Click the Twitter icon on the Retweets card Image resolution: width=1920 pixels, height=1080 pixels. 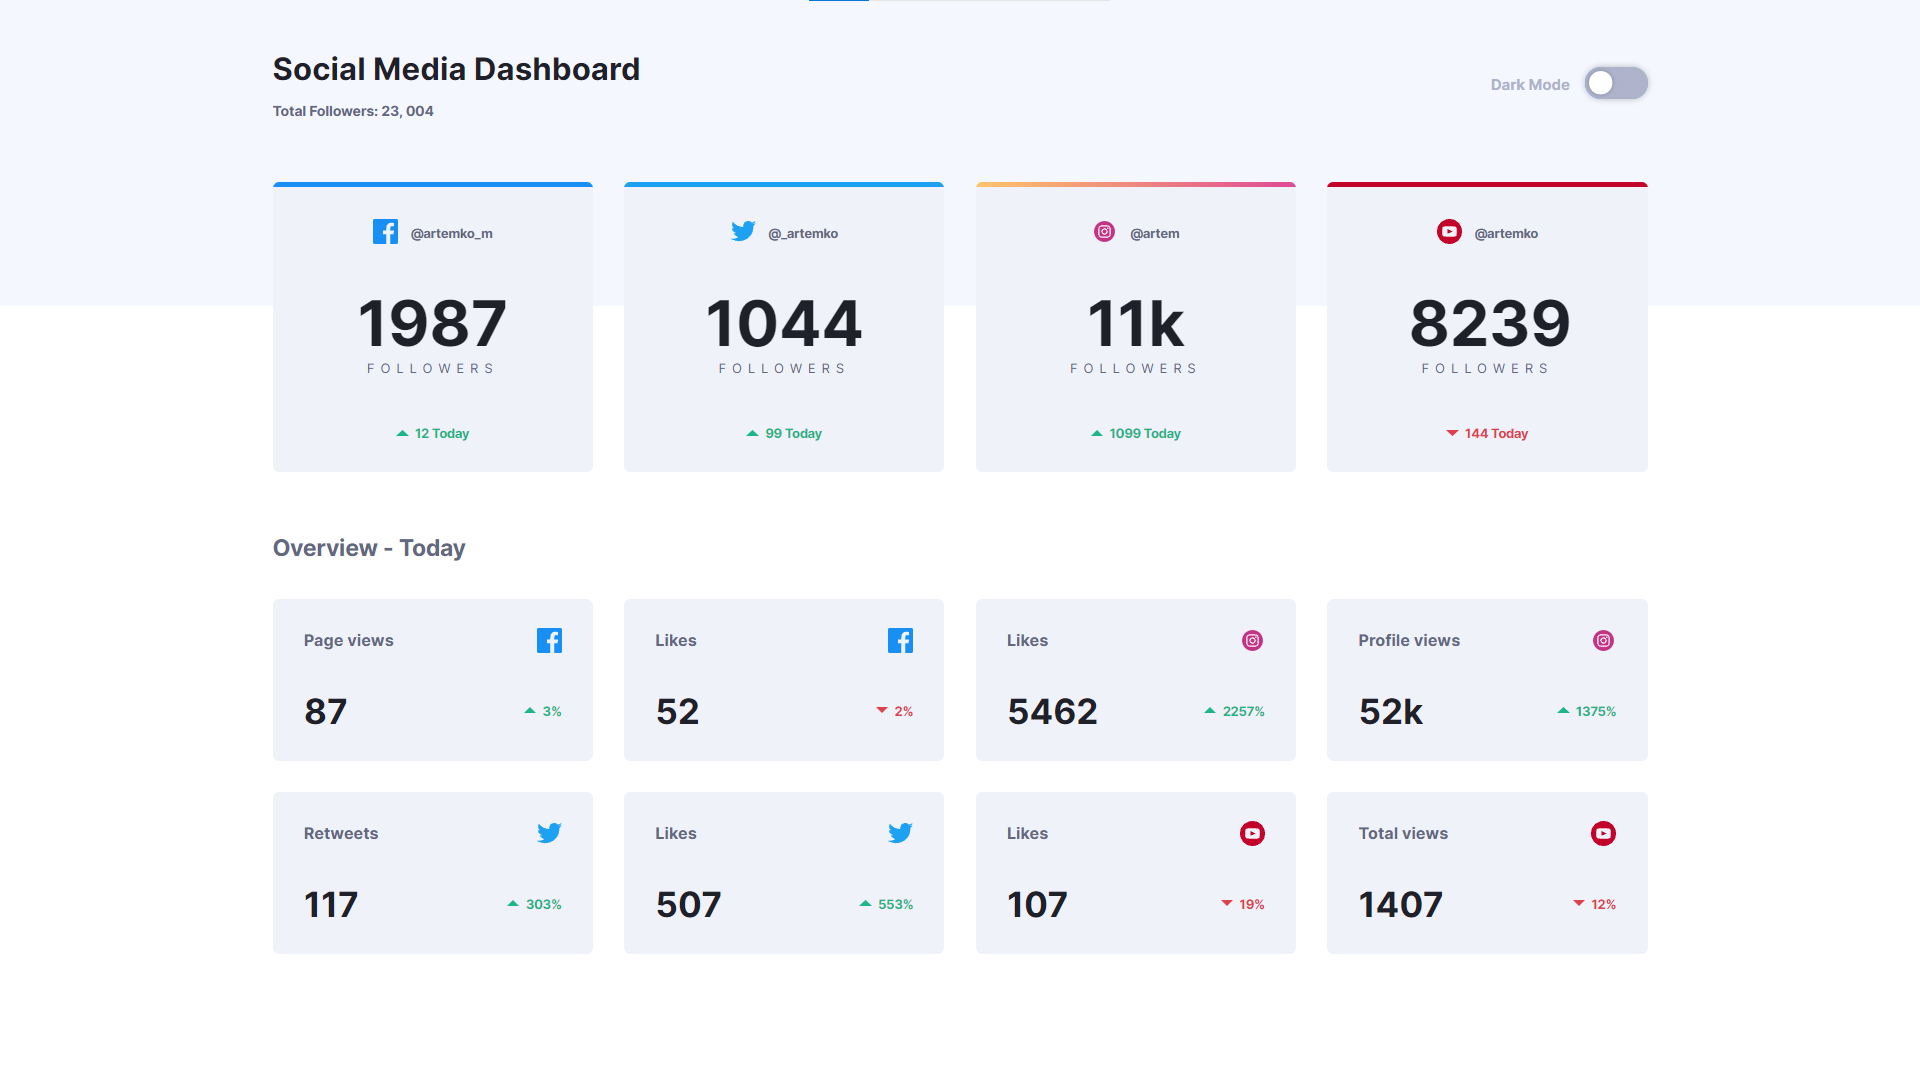549,832
